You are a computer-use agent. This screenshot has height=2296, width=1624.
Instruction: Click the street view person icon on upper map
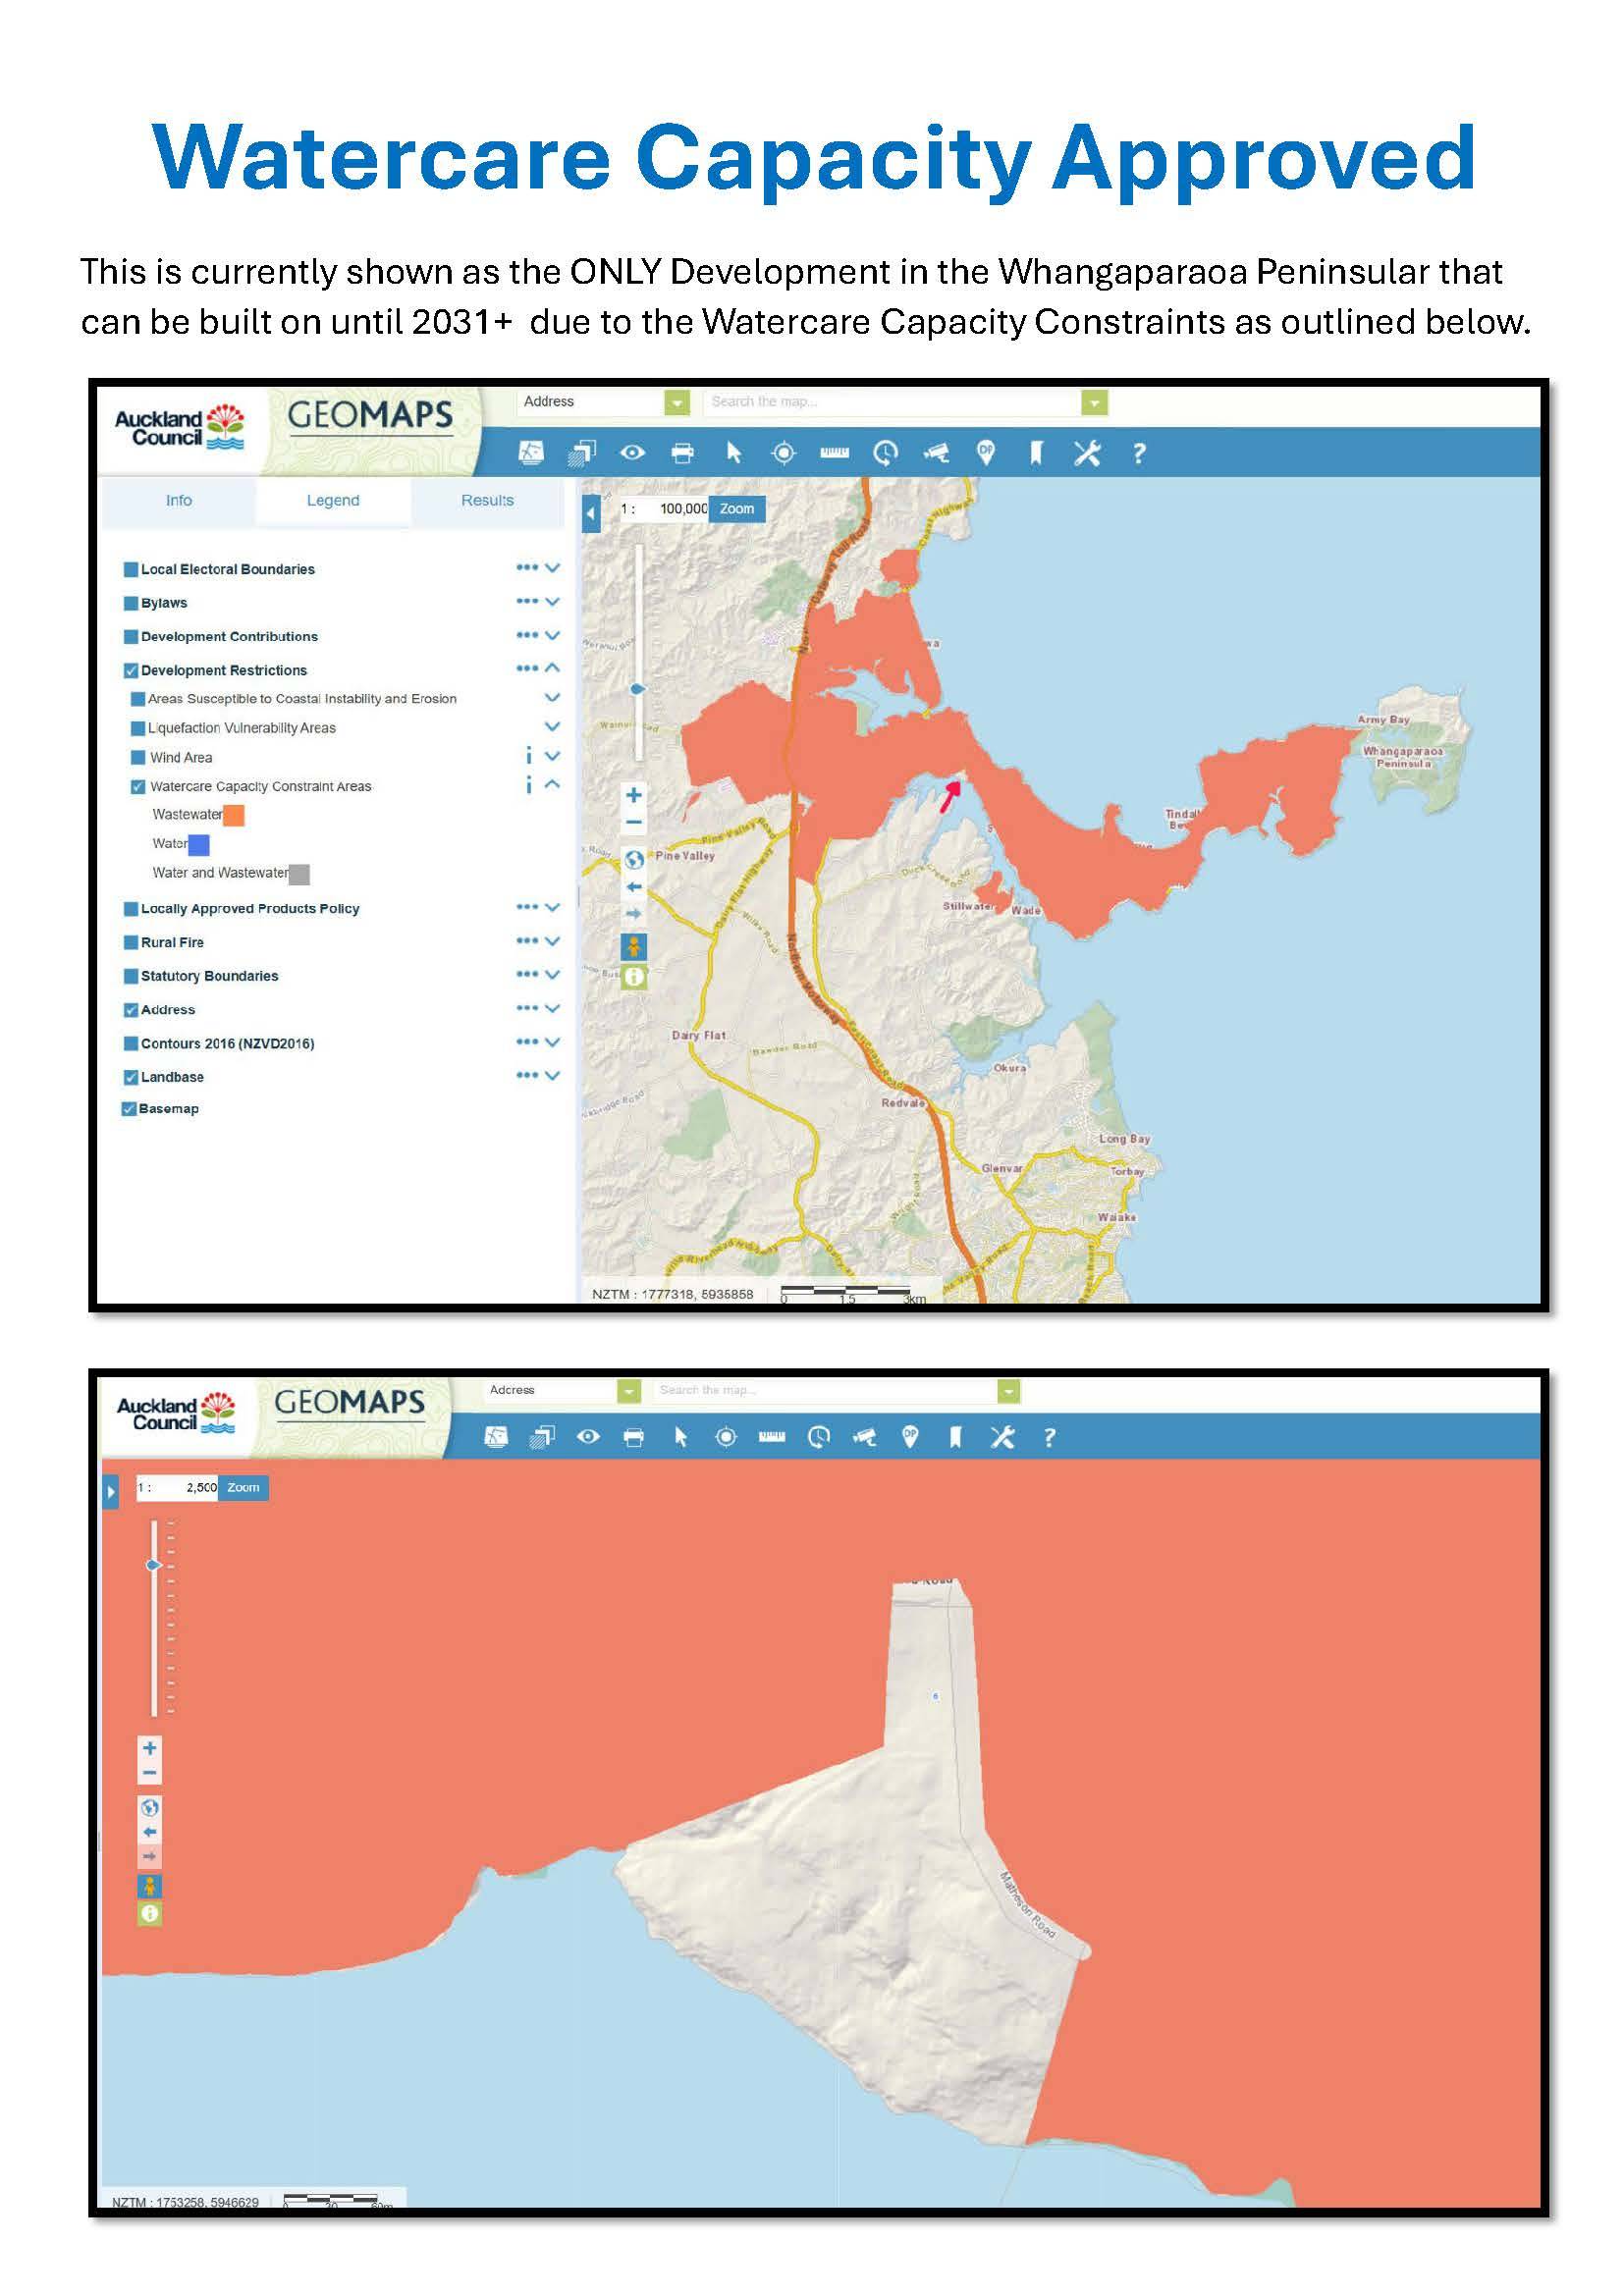click(633, 945)
